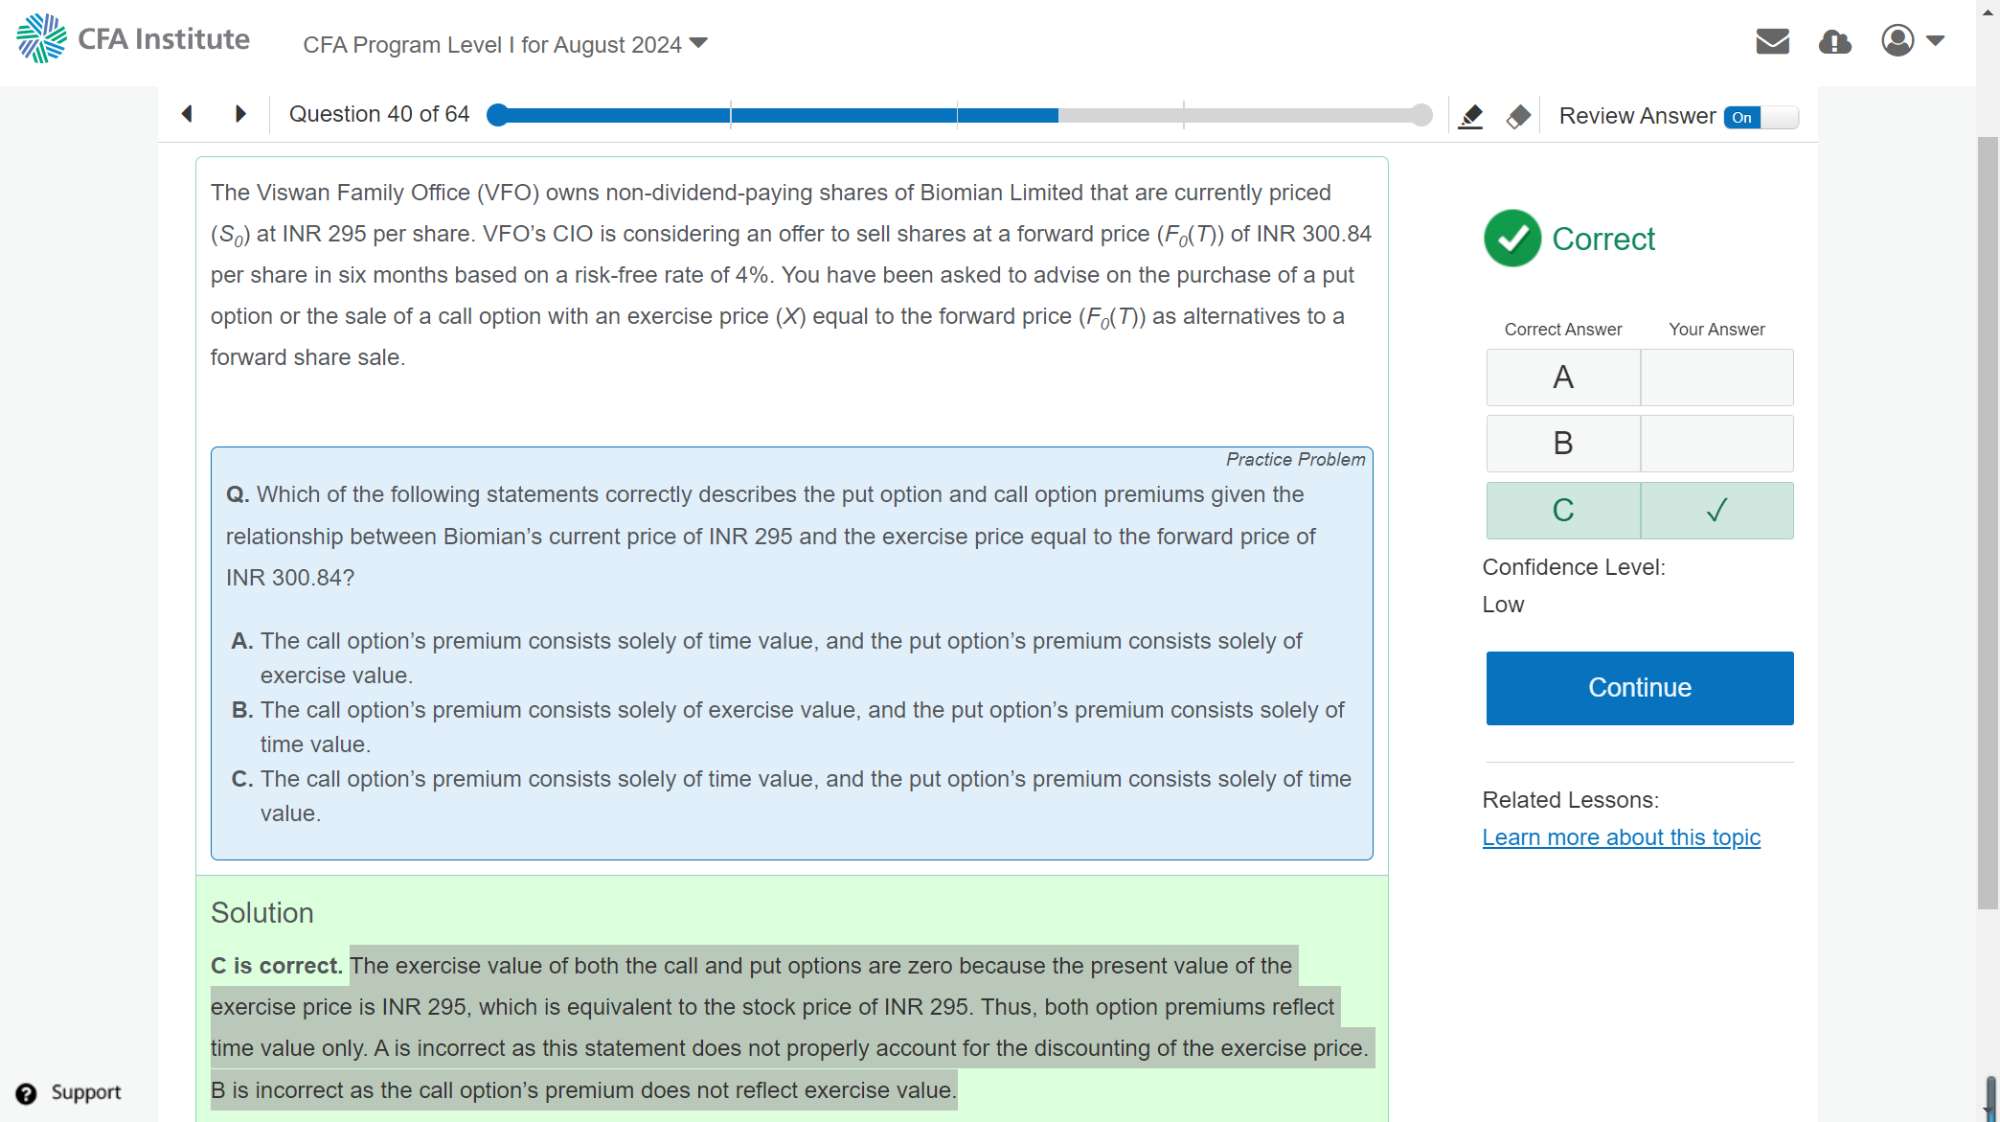Go to previous question arrow
Image resolution: width=2000 pixels, height=1122 pixels.
pyautogui.click(x=187, y=114)
